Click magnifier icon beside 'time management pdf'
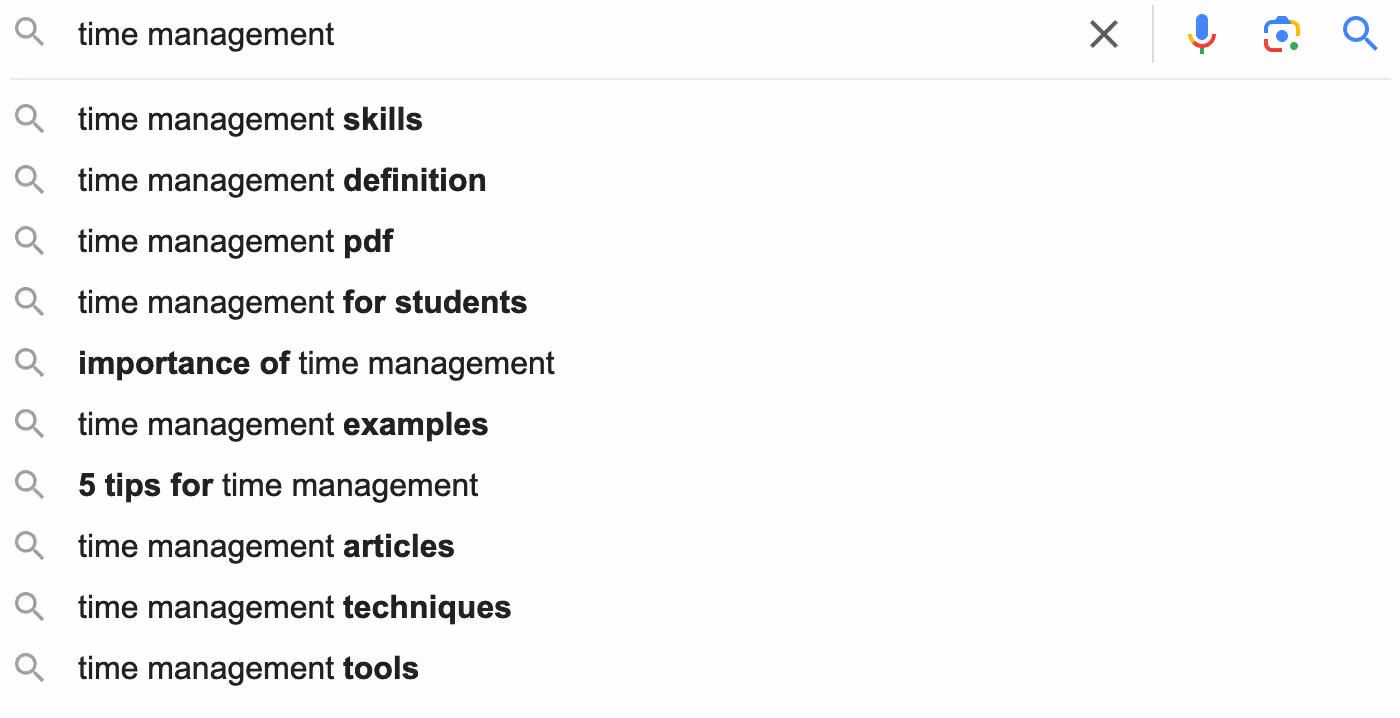1400x718 pixels. point(30,242)
